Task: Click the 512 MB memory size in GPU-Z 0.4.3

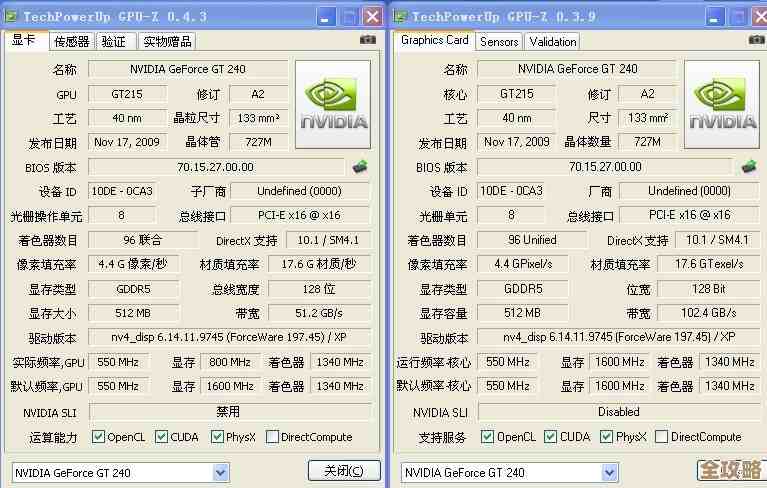Action: [x=133, y=313]
